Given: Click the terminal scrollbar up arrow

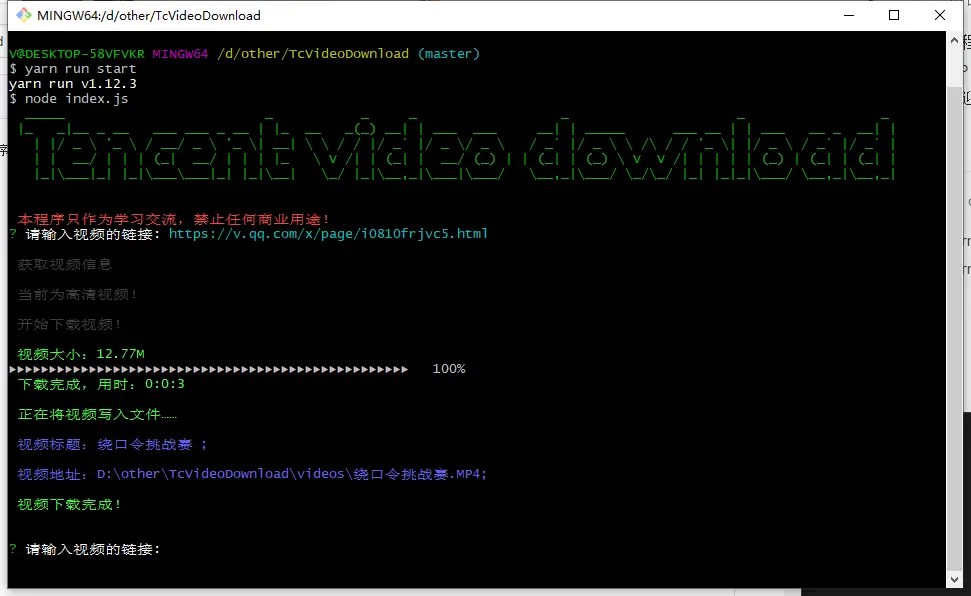Looking at the screenshot, I should [954, 40].
